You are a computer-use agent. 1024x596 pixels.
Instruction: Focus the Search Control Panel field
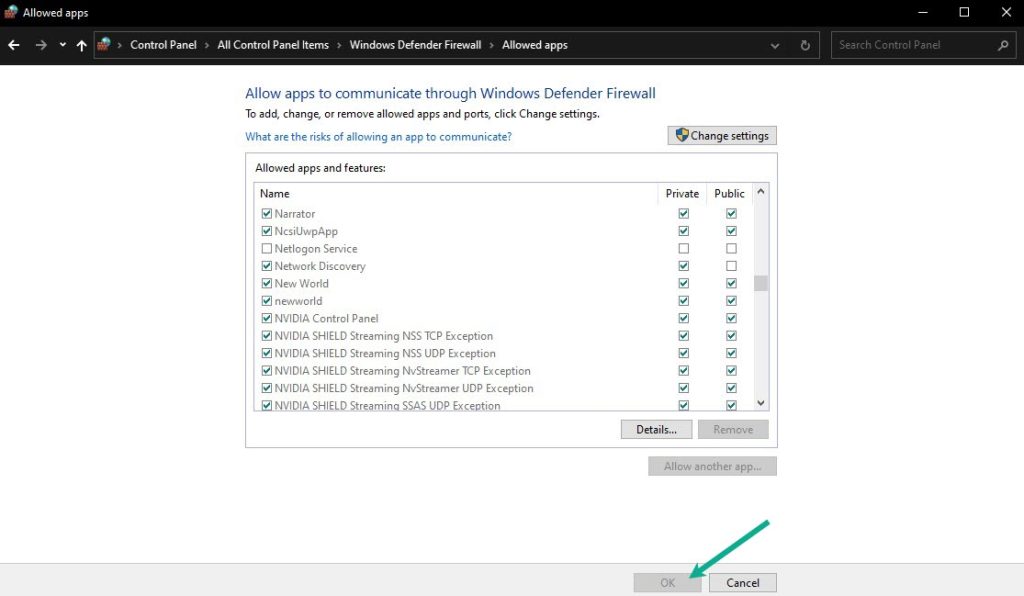pos(923,45)
